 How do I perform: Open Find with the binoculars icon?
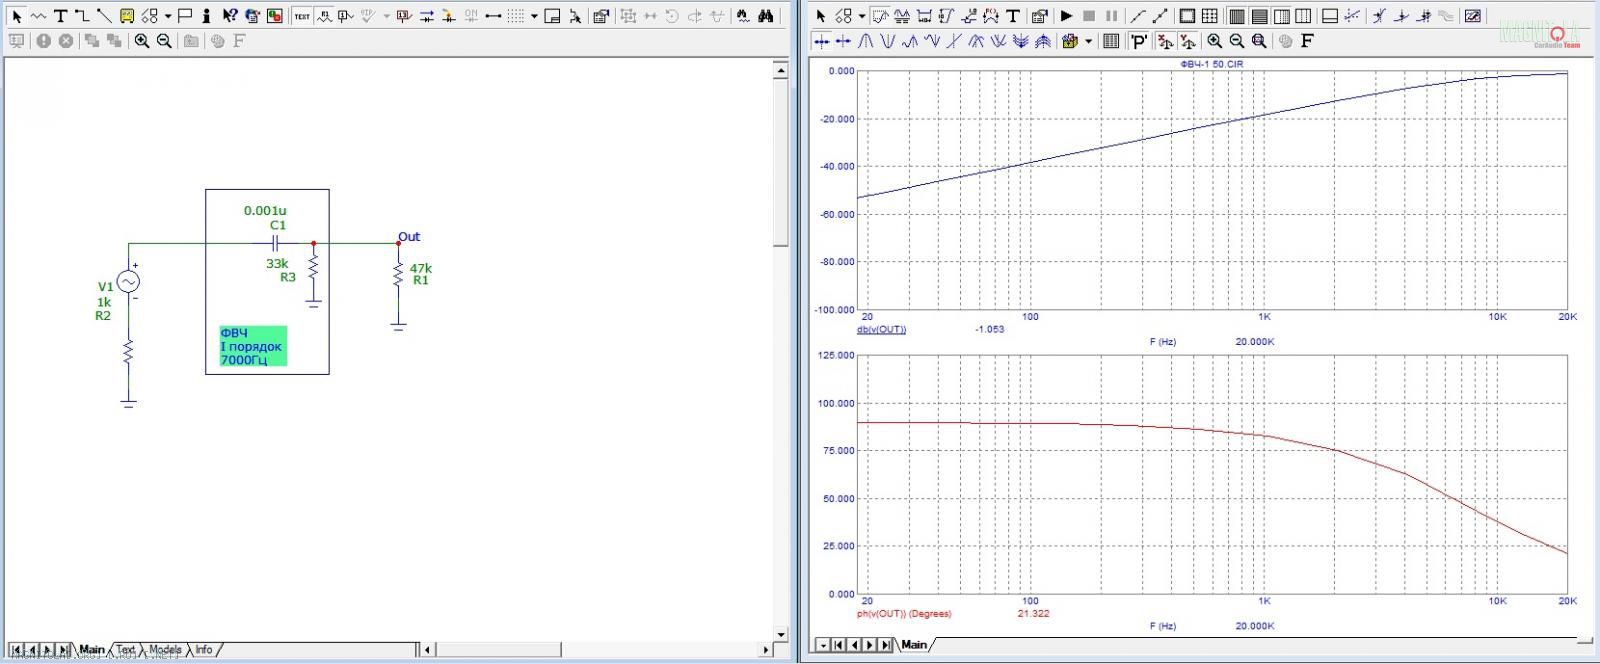click(x=765, y=16)
